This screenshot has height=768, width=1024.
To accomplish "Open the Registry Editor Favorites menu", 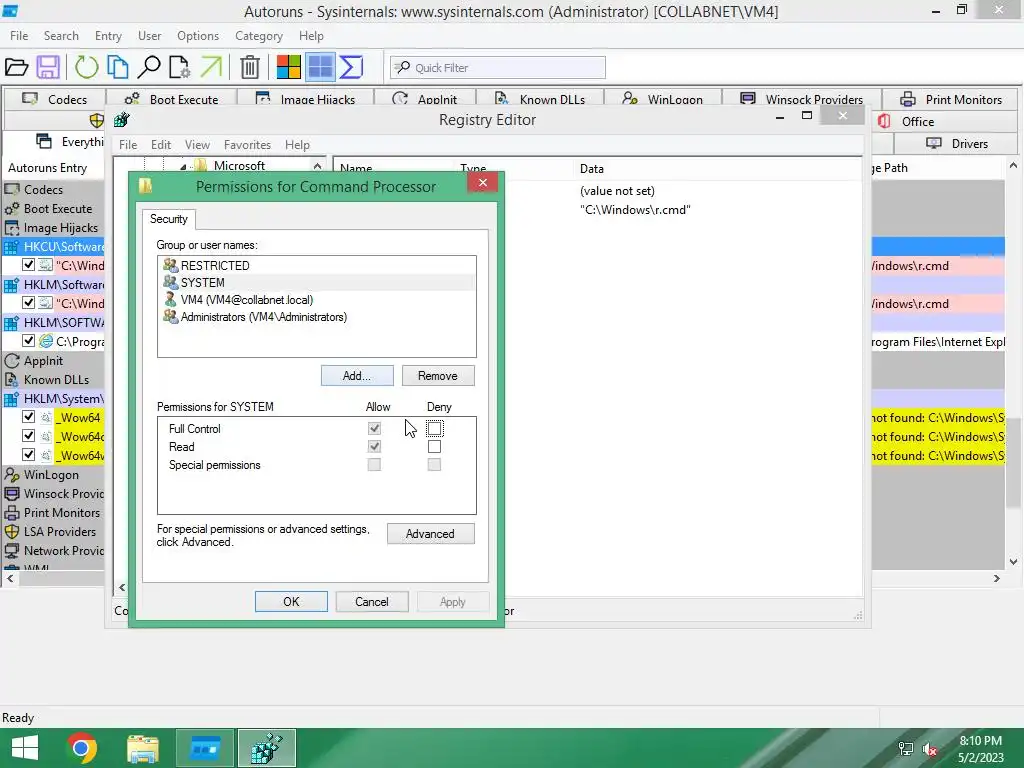I will [247, 145].
